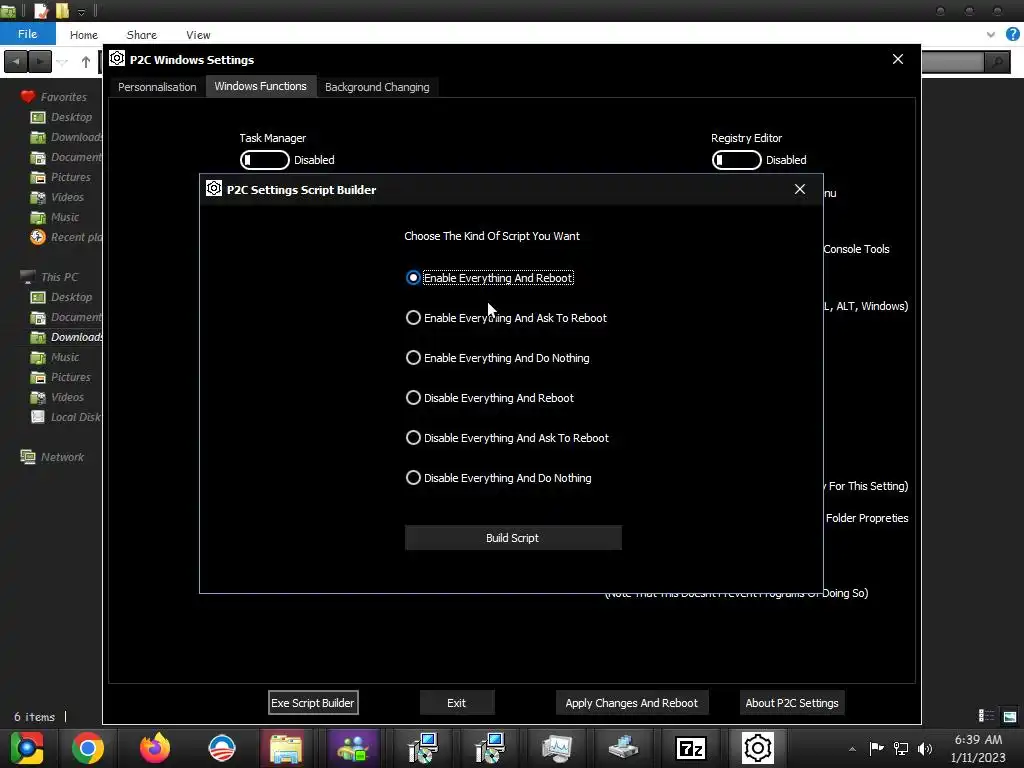Viewport: 1024px width, 768px height.
Task: Open Videos under This PC
Action: tap(57, 397)
